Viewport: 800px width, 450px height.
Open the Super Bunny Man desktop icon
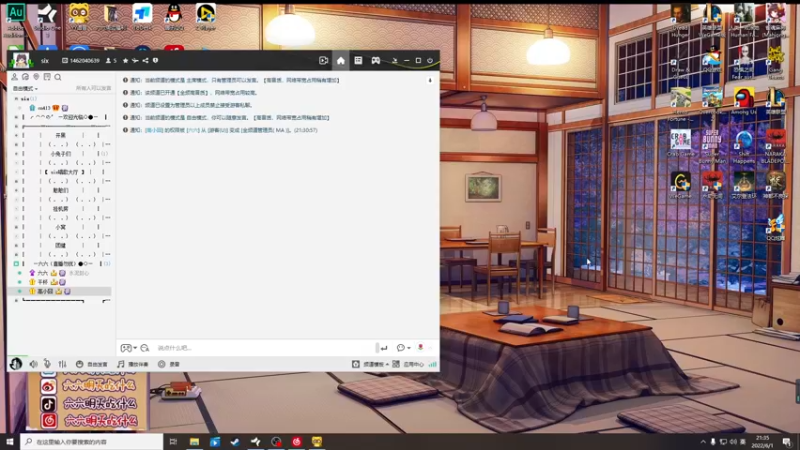712,146
